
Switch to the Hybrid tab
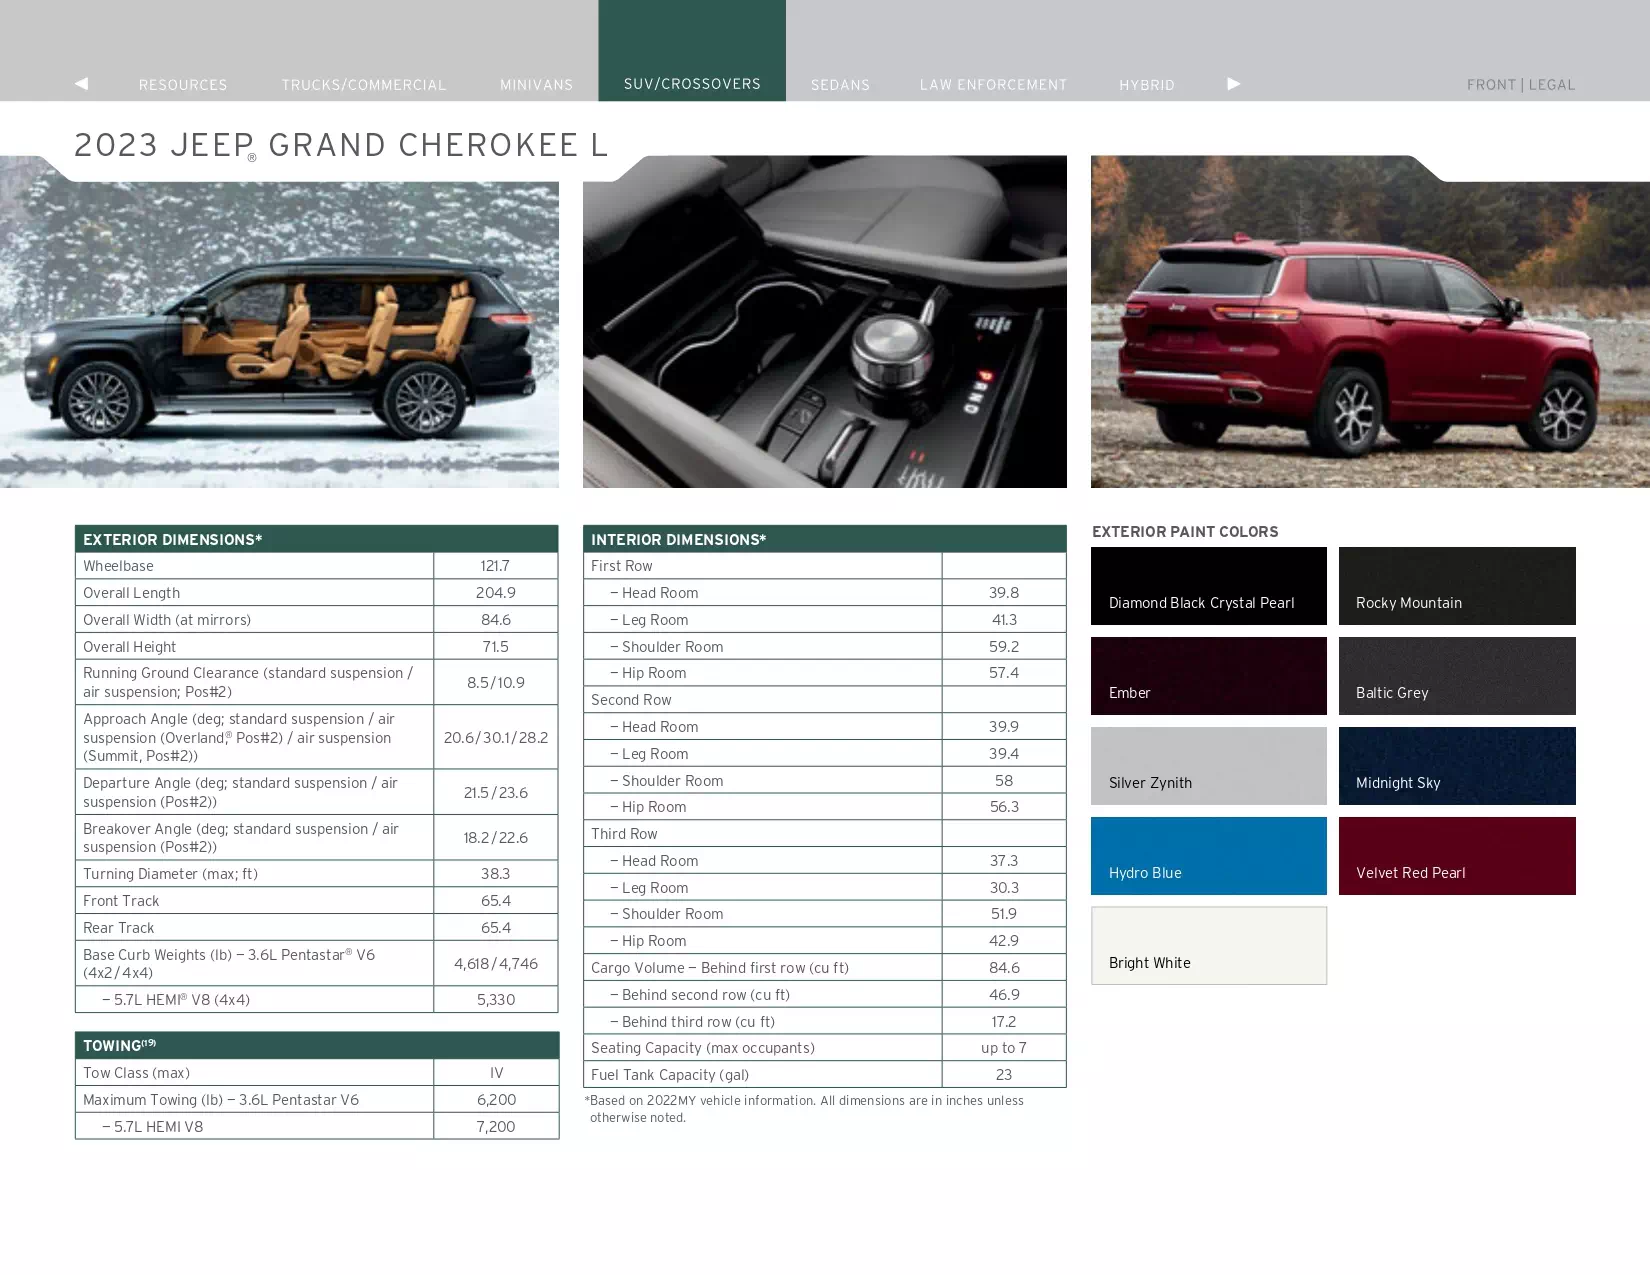point(1147,85)
